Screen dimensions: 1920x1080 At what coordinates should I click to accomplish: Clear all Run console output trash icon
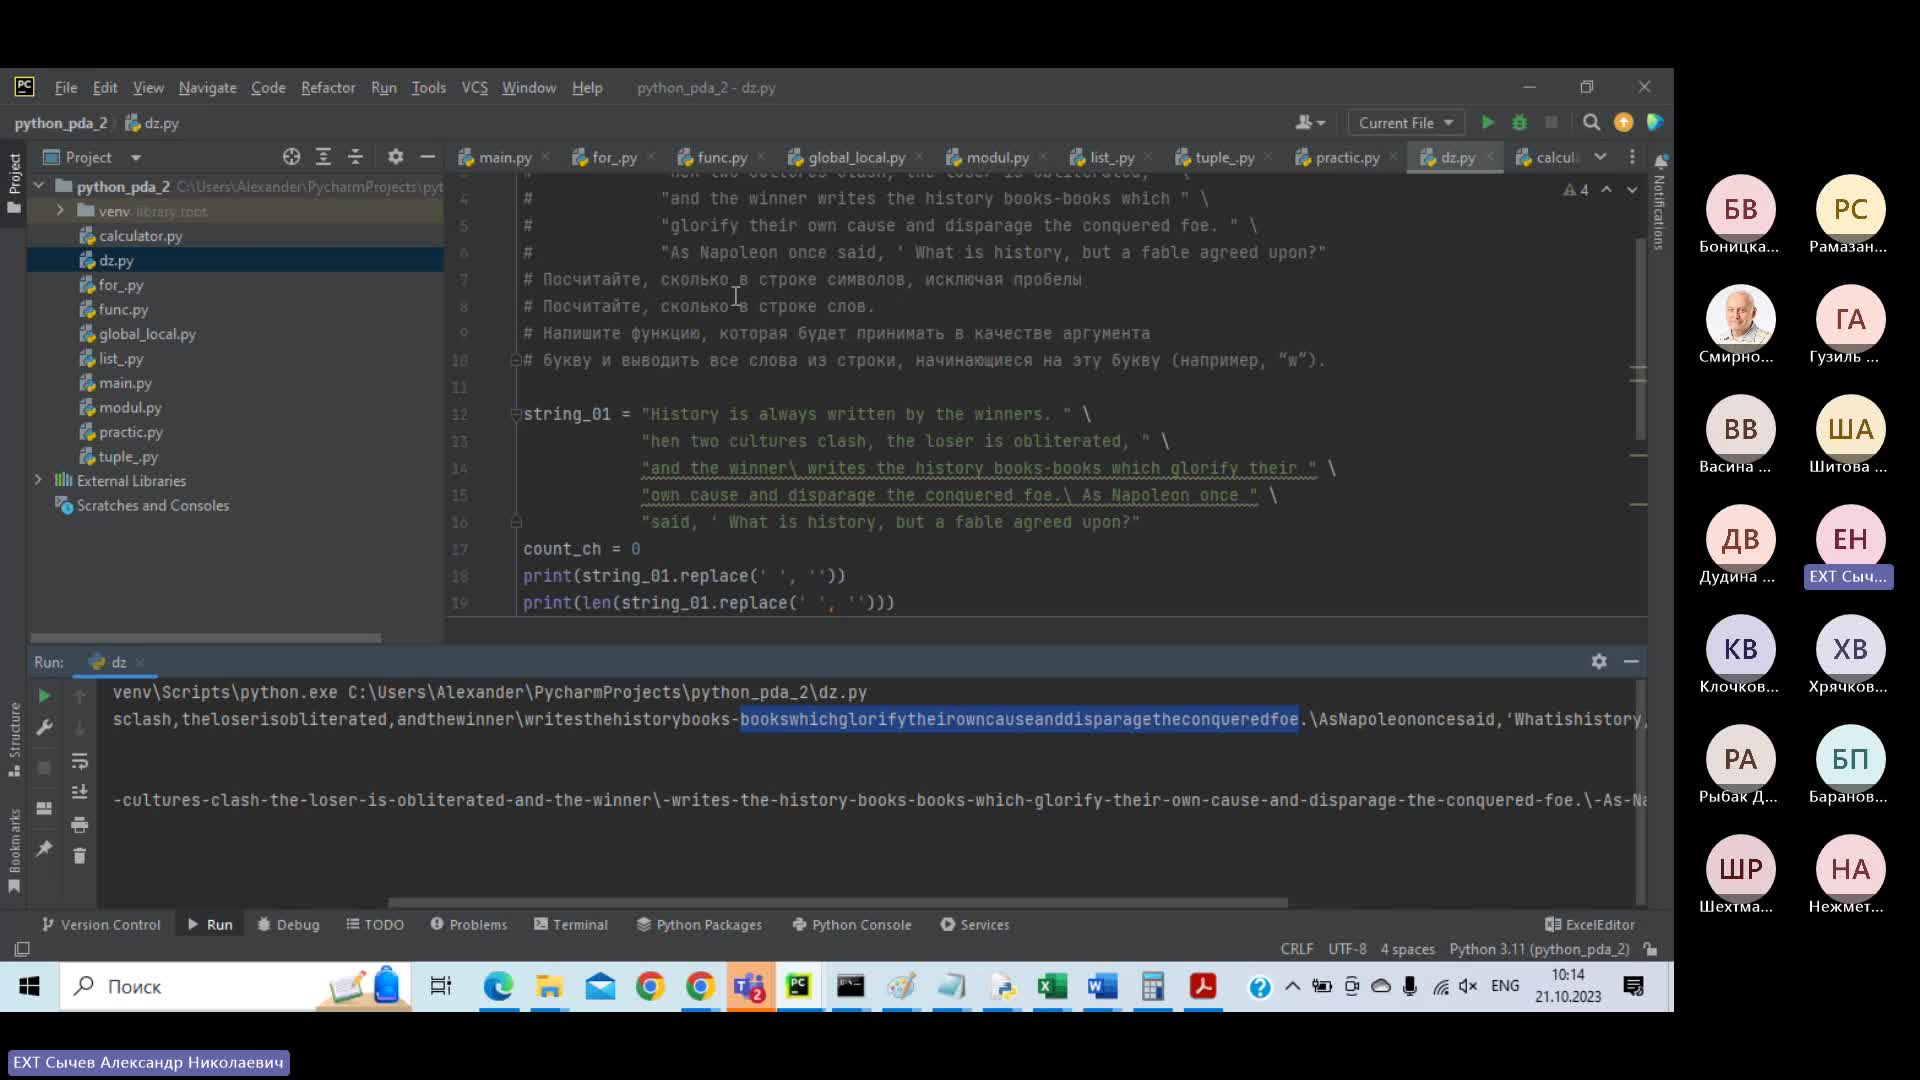(80, 856)
